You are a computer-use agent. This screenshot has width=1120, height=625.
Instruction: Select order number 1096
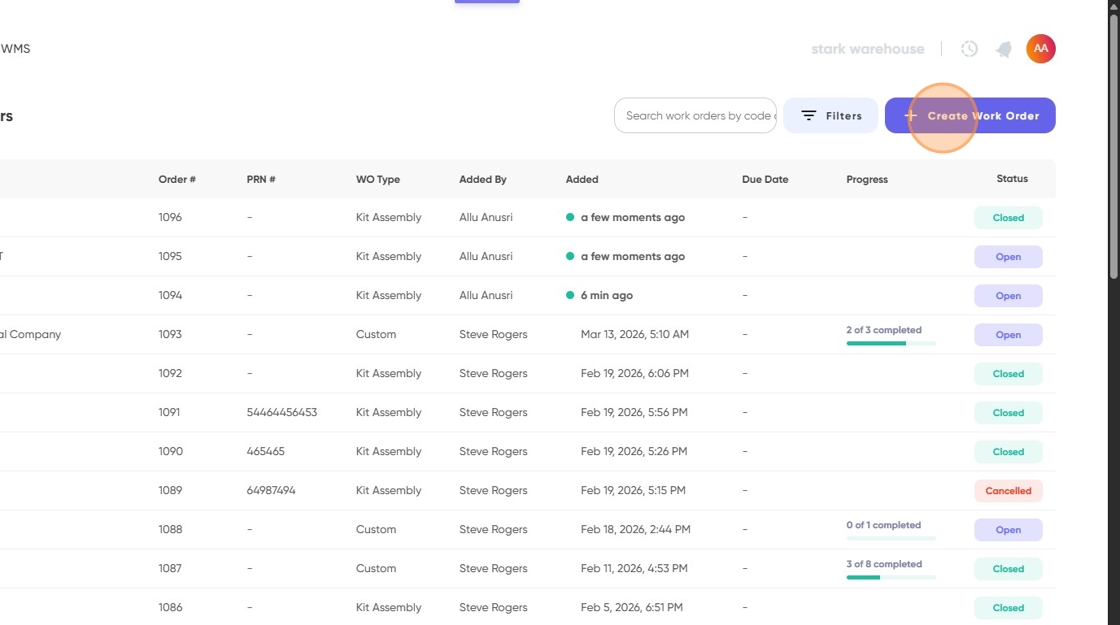click(170, 217)
